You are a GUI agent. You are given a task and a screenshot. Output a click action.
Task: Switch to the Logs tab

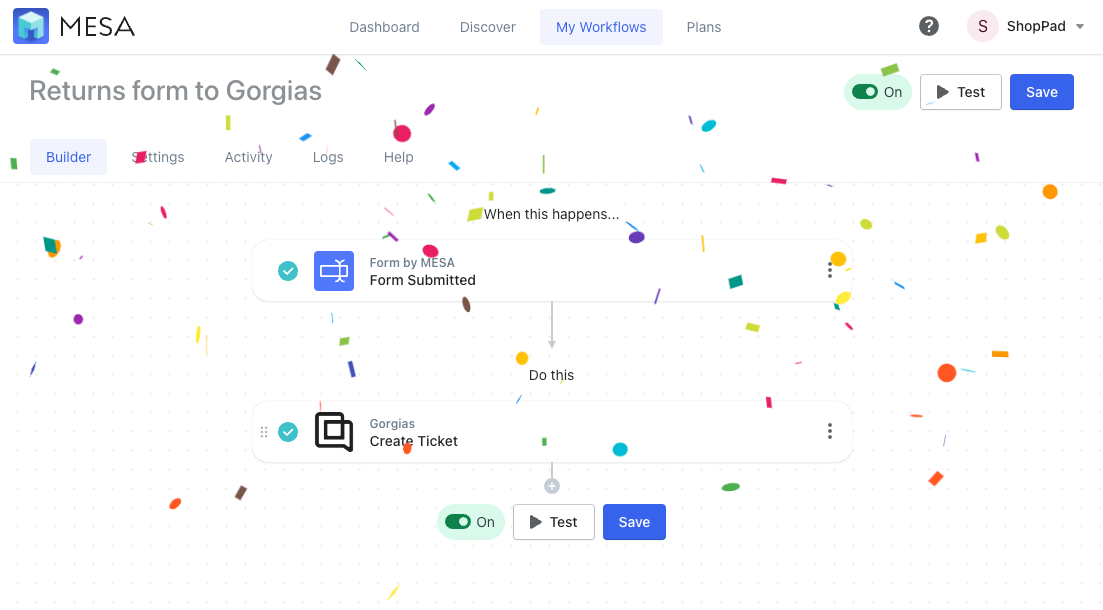click(x=328, y=157)
